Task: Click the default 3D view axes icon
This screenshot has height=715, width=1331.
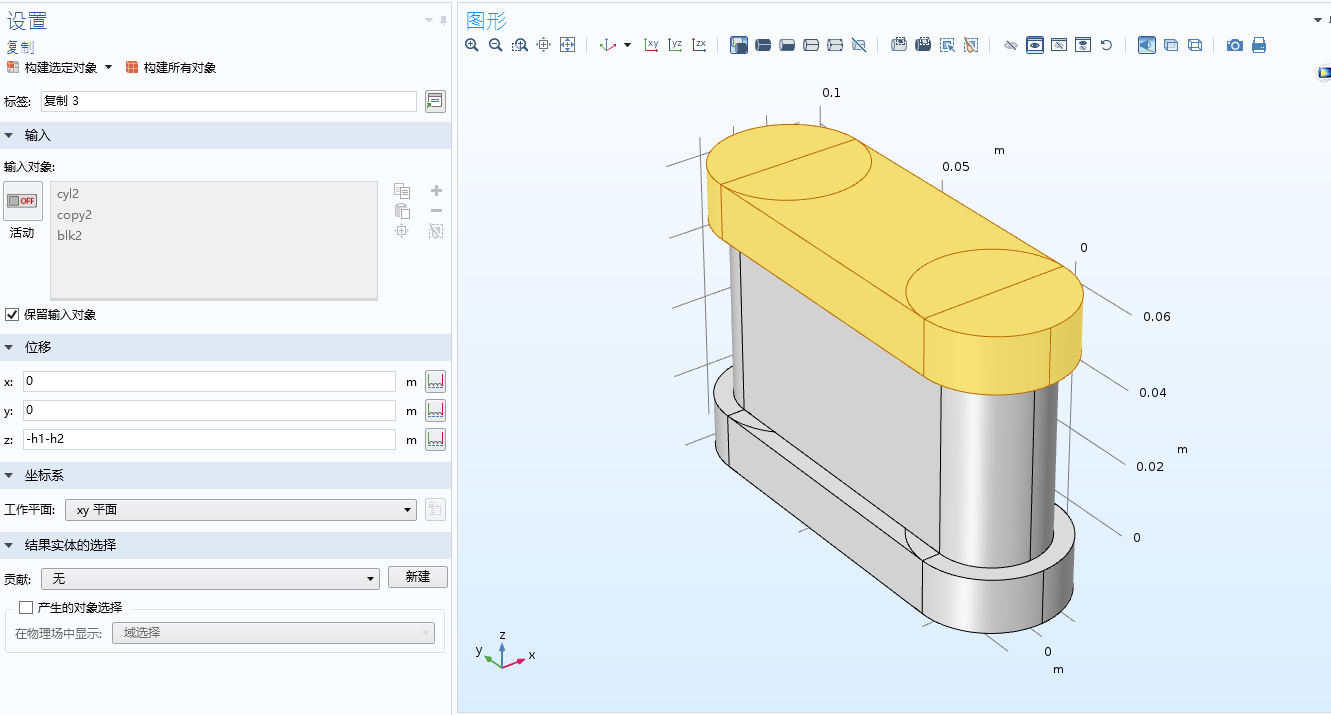Action: point(608,45)
